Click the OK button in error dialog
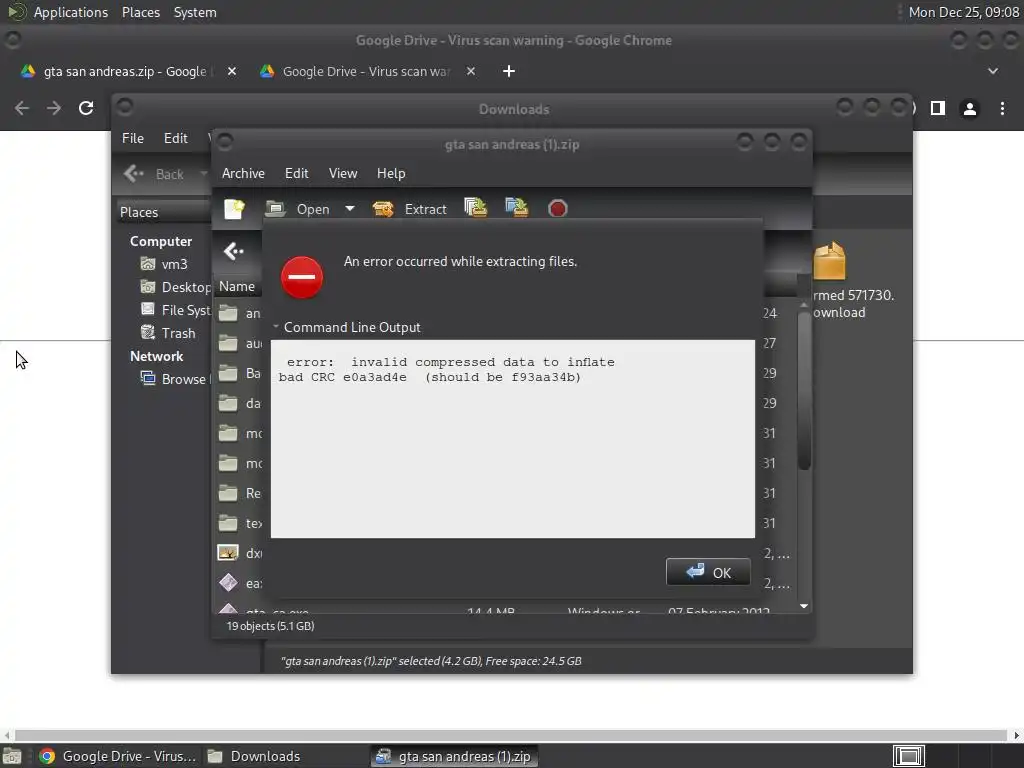This screenshot has height=768, width=1024. point(708,572)
